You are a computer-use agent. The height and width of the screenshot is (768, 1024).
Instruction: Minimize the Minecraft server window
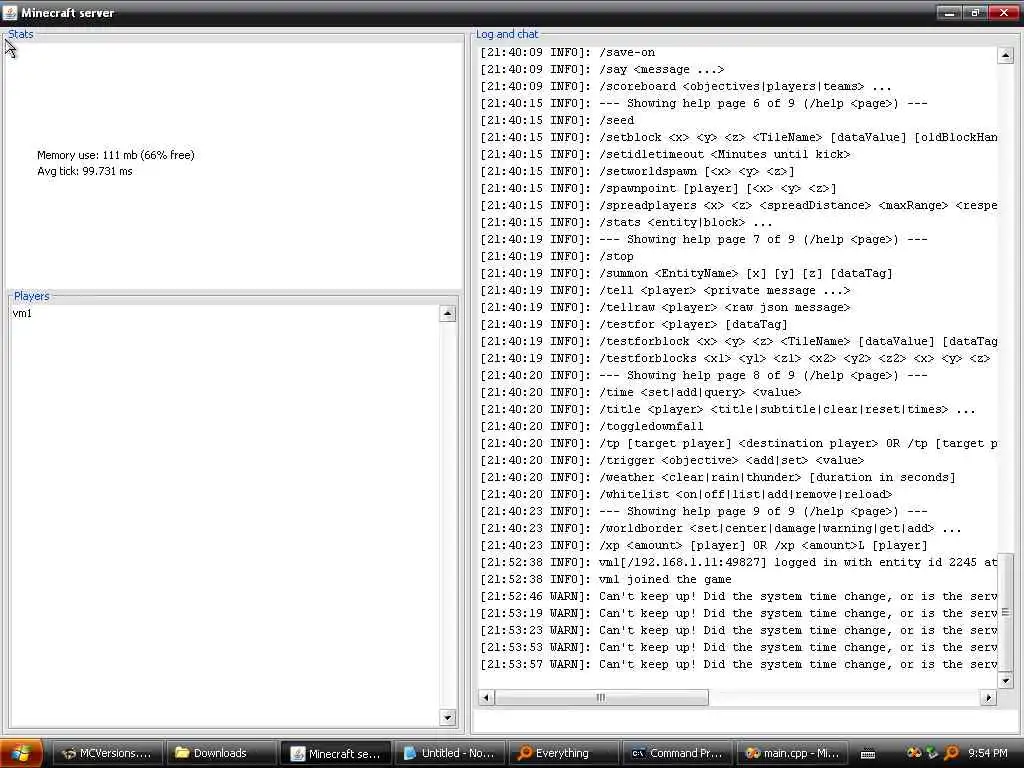(949, 12)
